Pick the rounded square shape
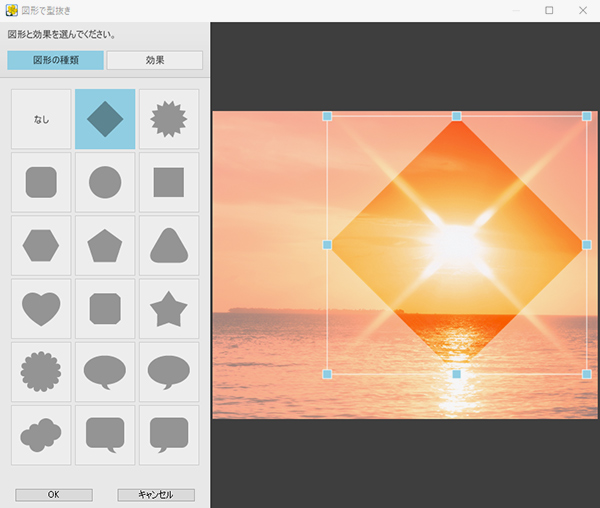The image size is (600, 508). click(x=41, y=183)
